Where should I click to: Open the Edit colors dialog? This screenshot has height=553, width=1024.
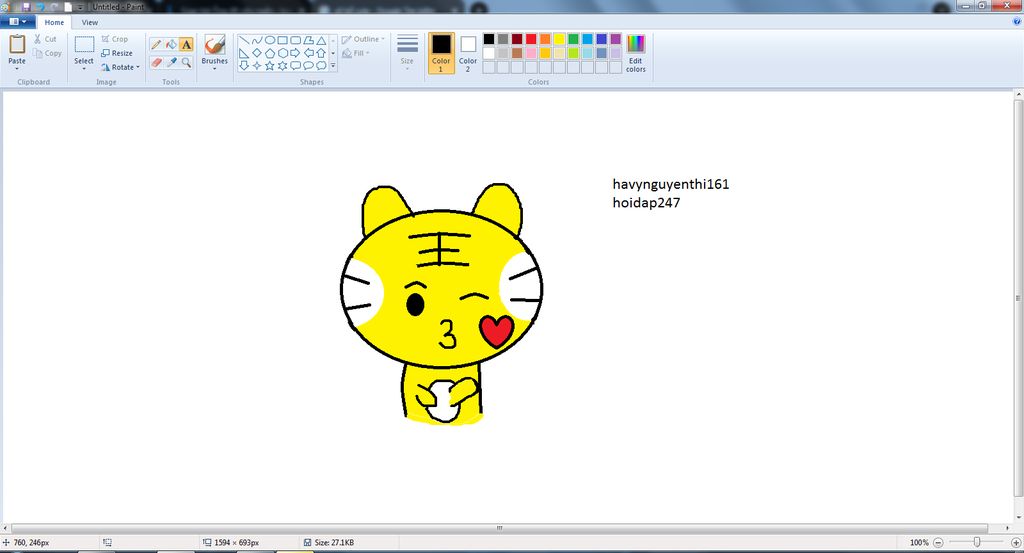636,52
